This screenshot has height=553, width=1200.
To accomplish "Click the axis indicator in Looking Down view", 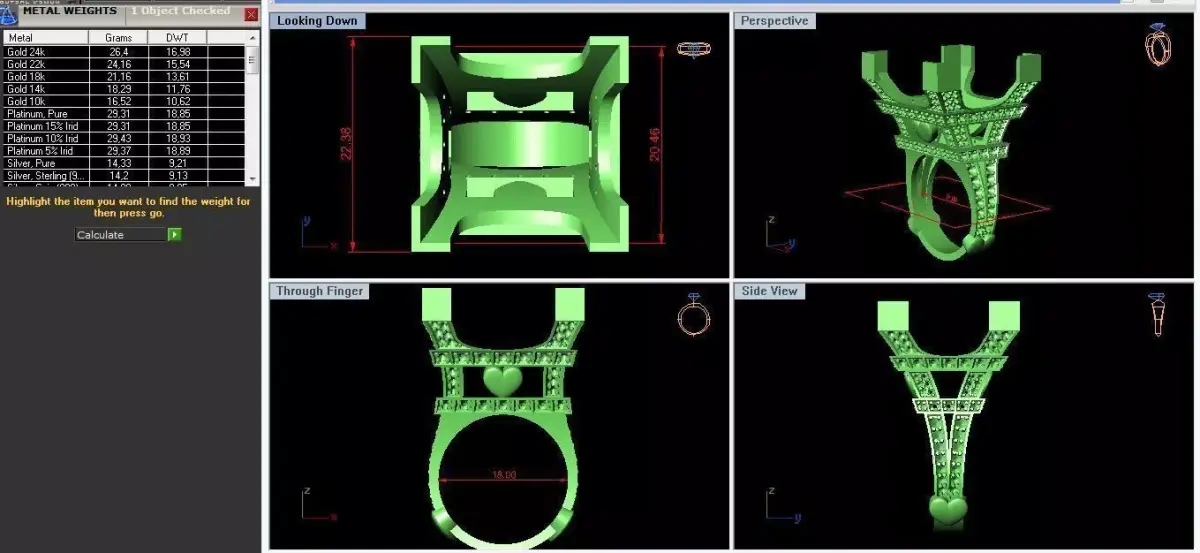I will tap(319, 233).
